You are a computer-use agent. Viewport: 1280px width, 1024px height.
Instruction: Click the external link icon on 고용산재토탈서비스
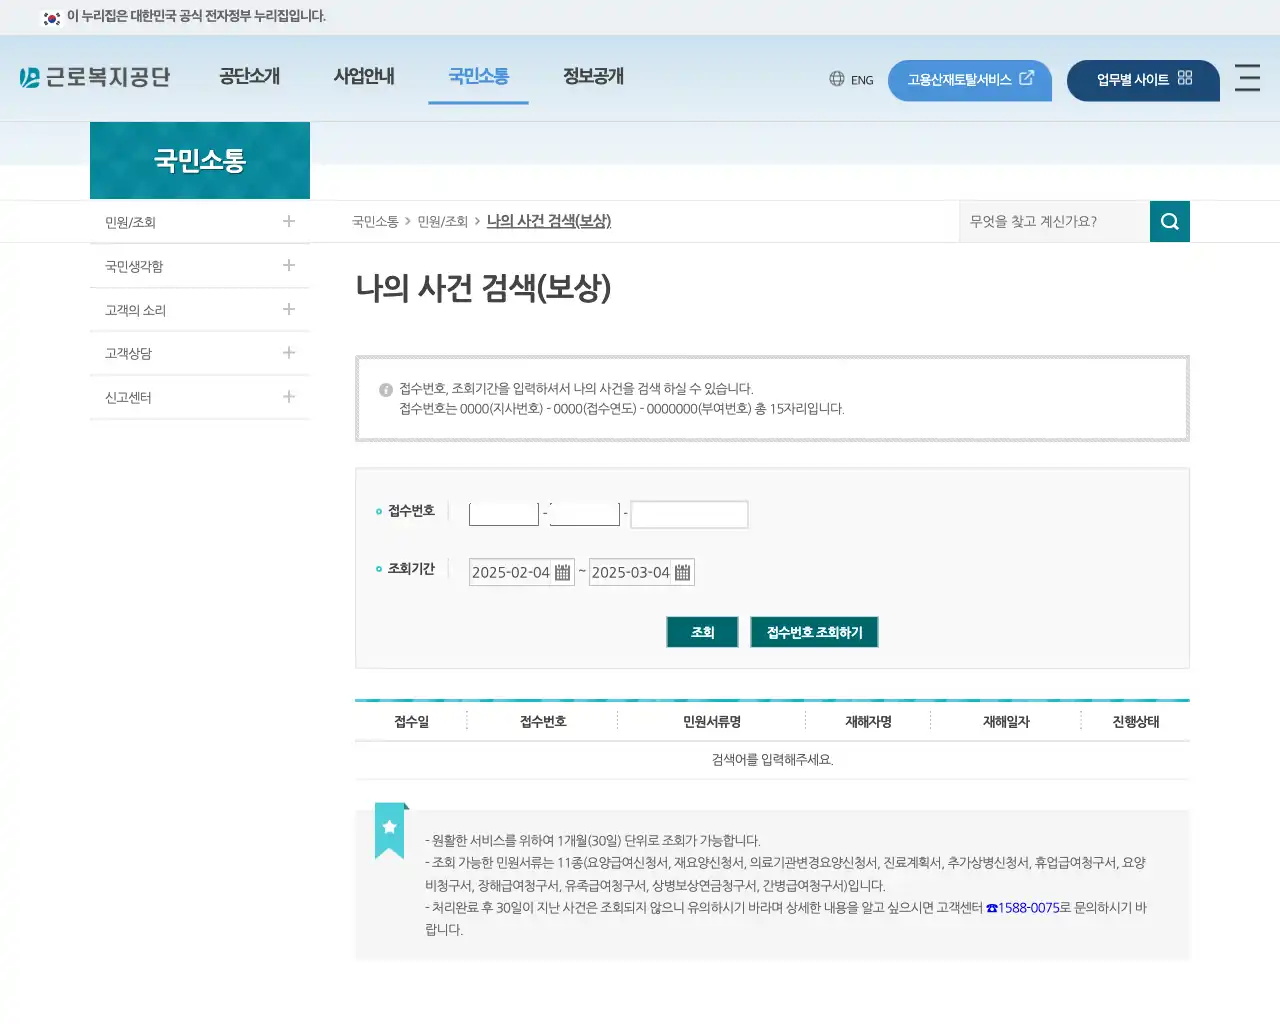[1027, 79]
